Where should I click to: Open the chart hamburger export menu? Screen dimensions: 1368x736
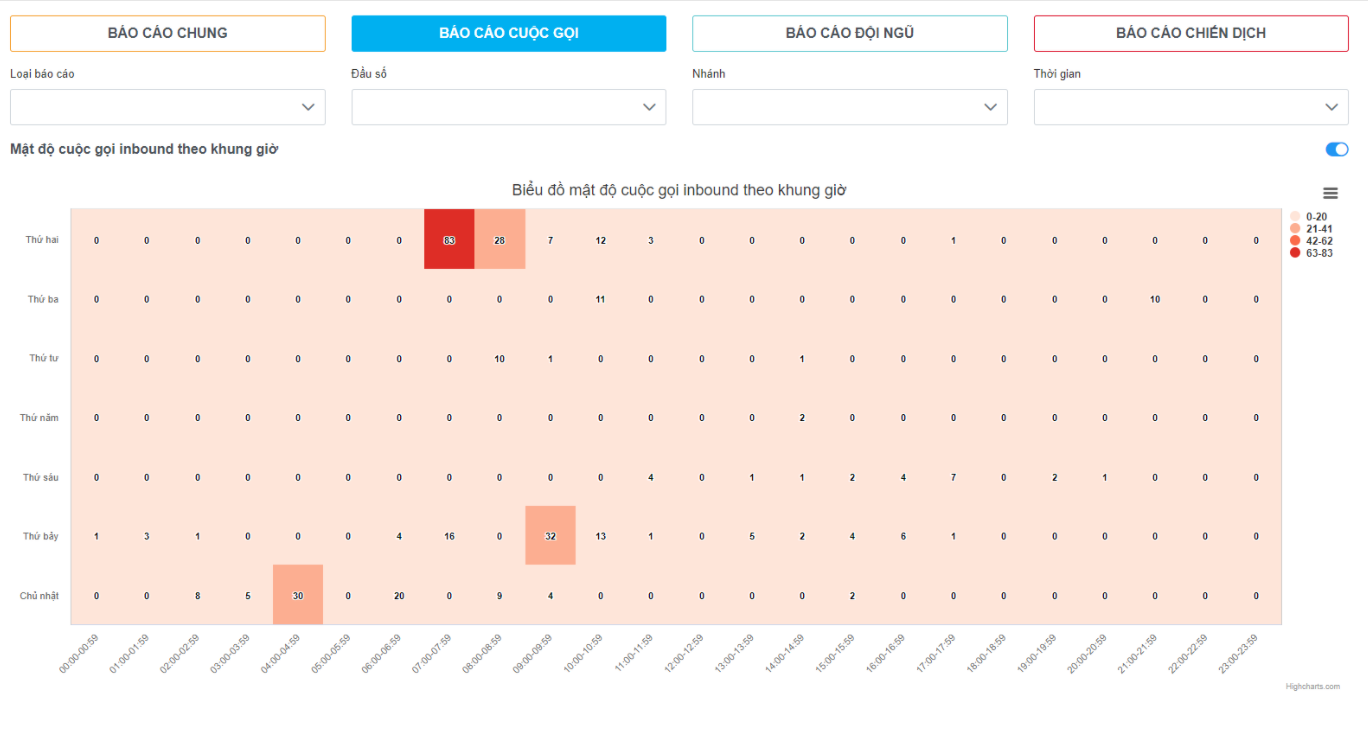click(x=1330, y=193)
